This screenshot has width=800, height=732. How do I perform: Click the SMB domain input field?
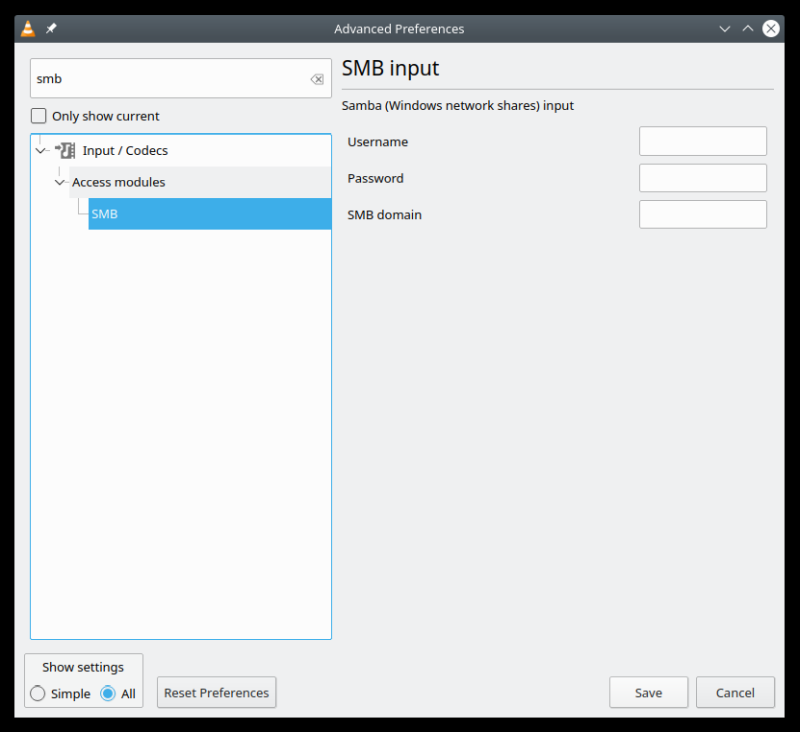point(702,213)
